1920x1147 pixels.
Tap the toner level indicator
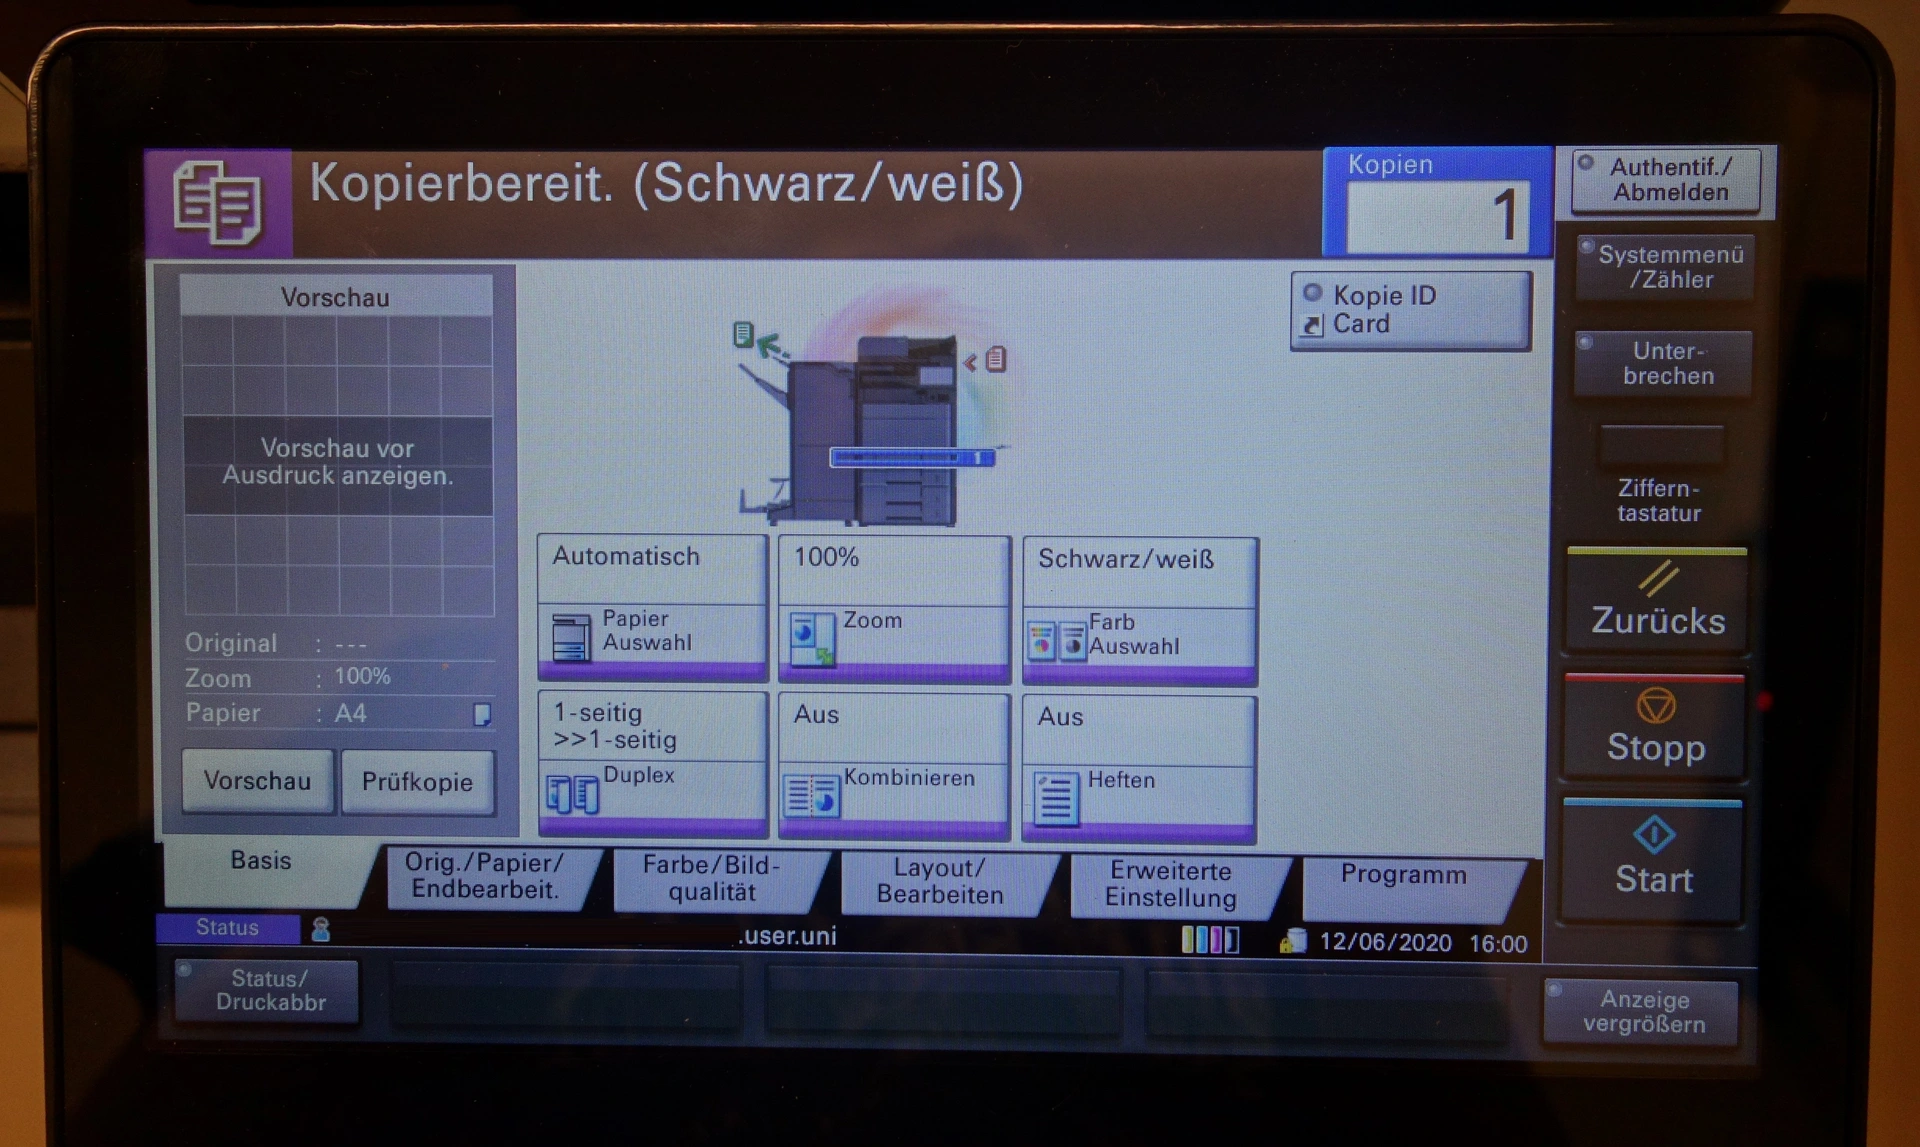(x=1210, y=940)
